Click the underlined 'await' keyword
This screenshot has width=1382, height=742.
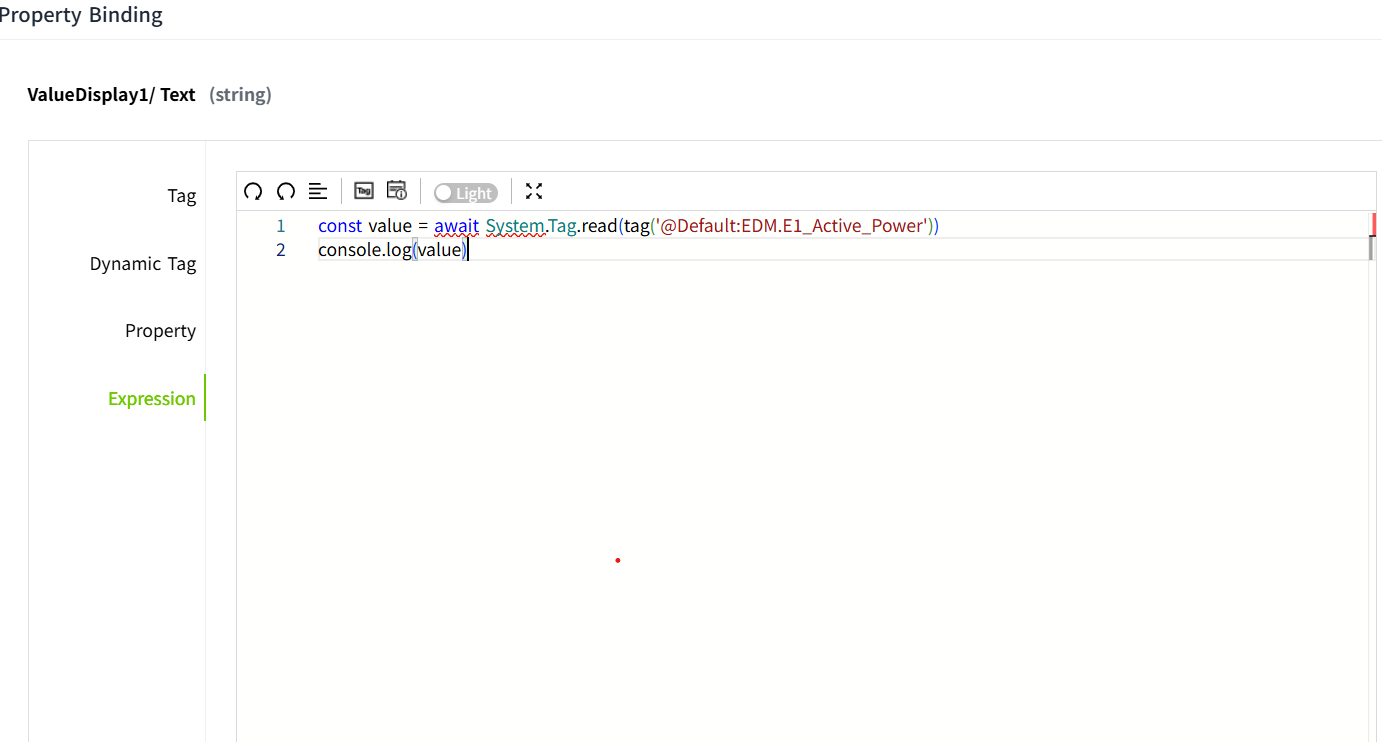point(456,226)
